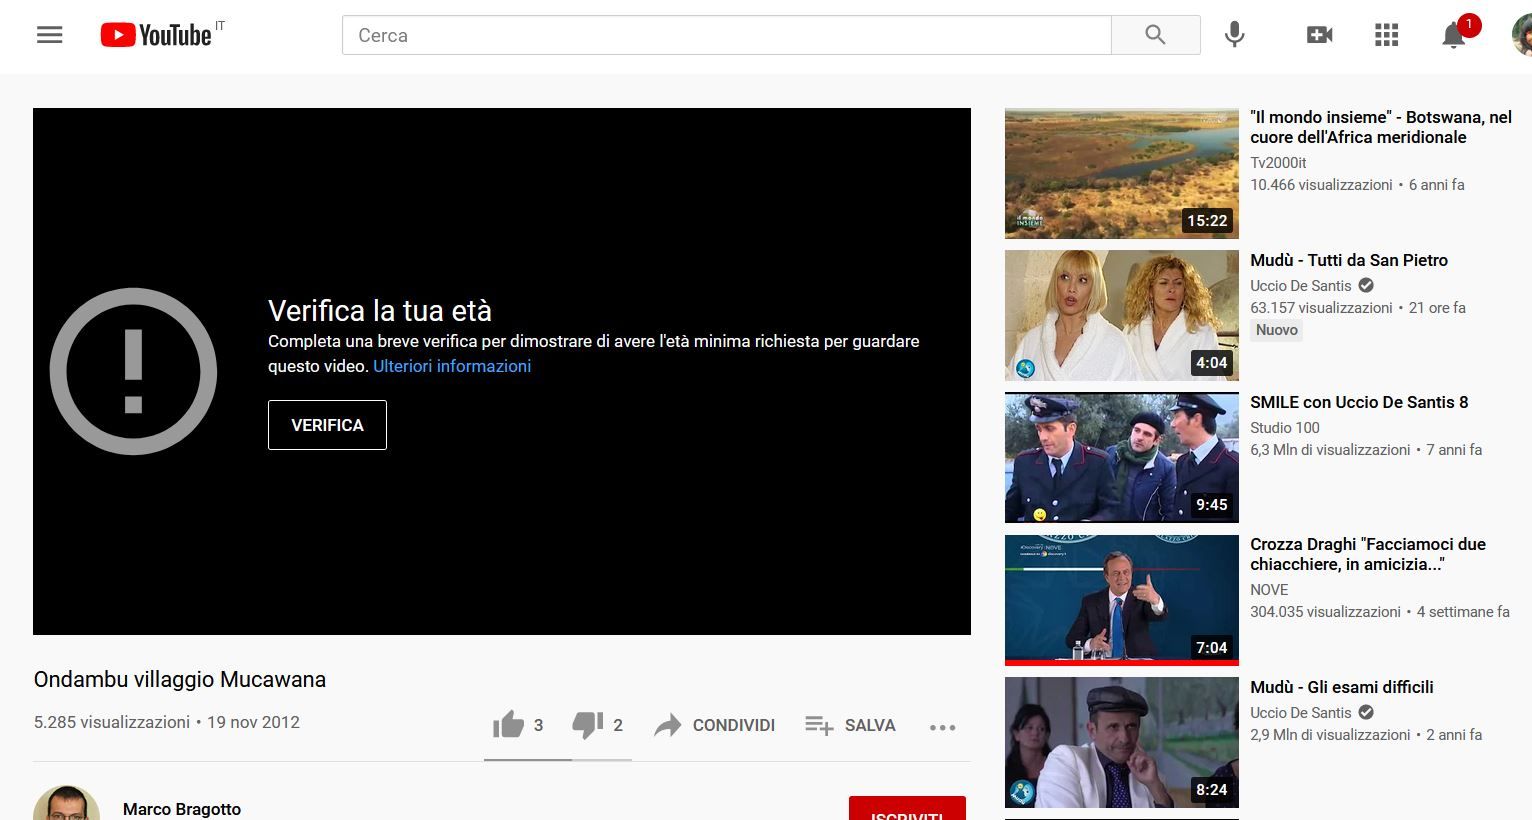Click 5.285 visualizzazioni view count
This screenshot has height=820, width=1532.
tap(112, 722)
